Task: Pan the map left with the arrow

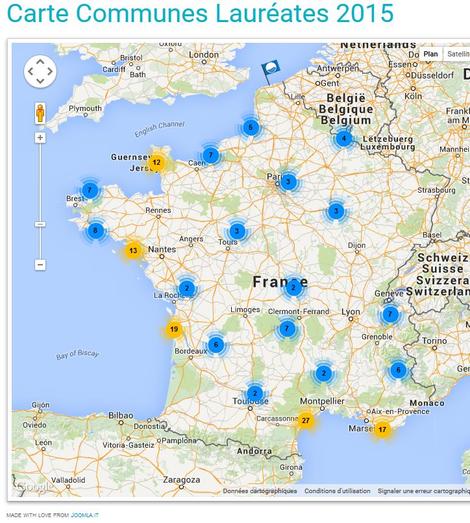Action: (x=31, y=71)
